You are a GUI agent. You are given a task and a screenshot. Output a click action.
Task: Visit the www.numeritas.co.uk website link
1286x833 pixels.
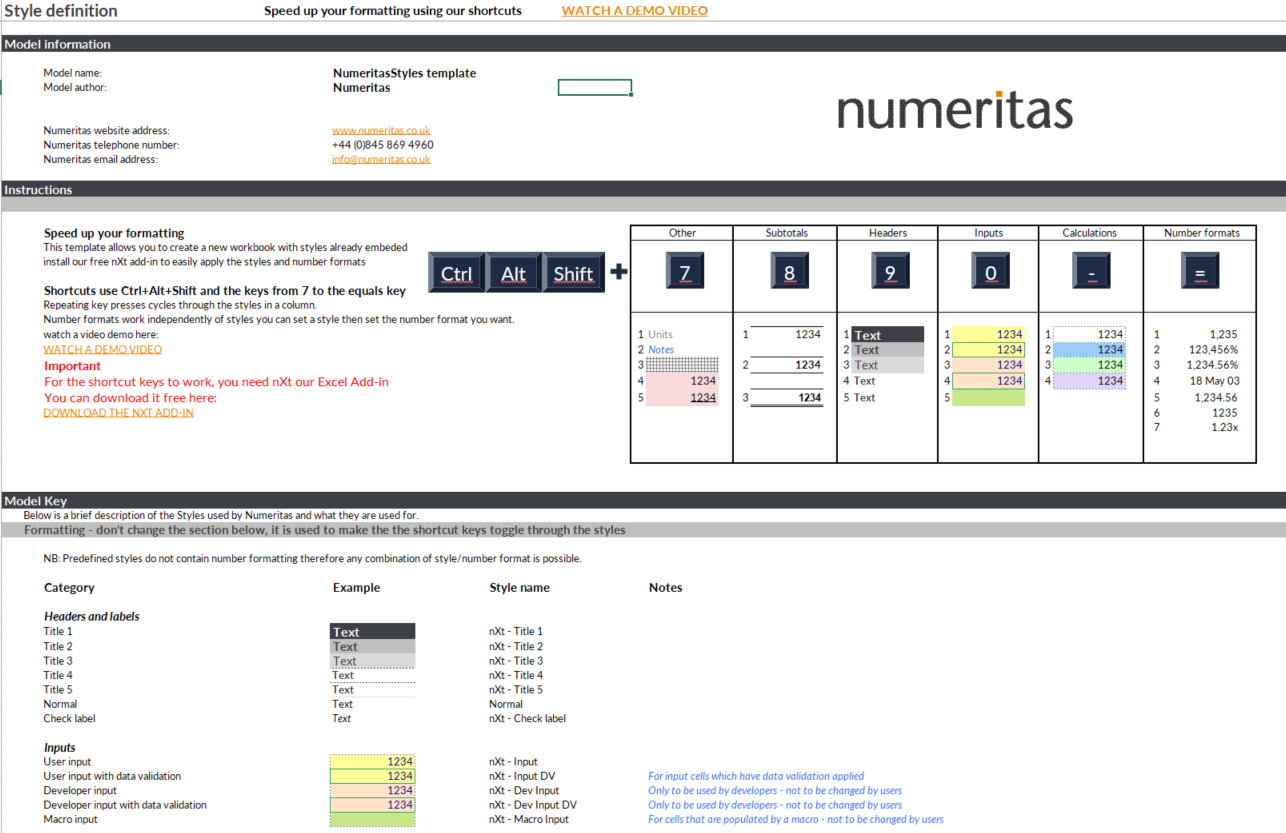coord(381,130)
